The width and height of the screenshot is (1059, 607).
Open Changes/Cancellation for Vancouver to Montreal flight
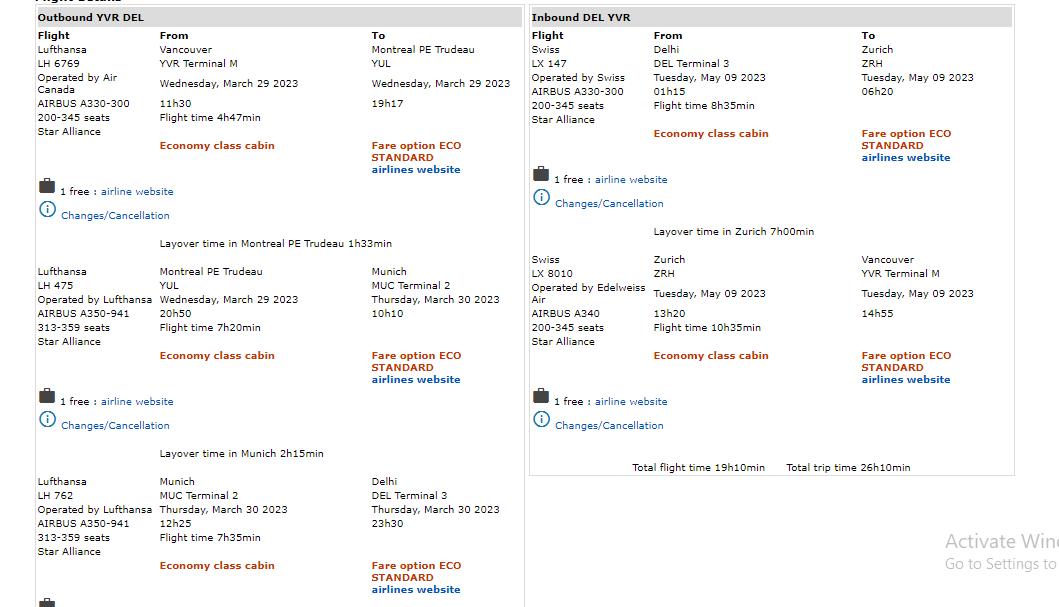pos(115,216)
